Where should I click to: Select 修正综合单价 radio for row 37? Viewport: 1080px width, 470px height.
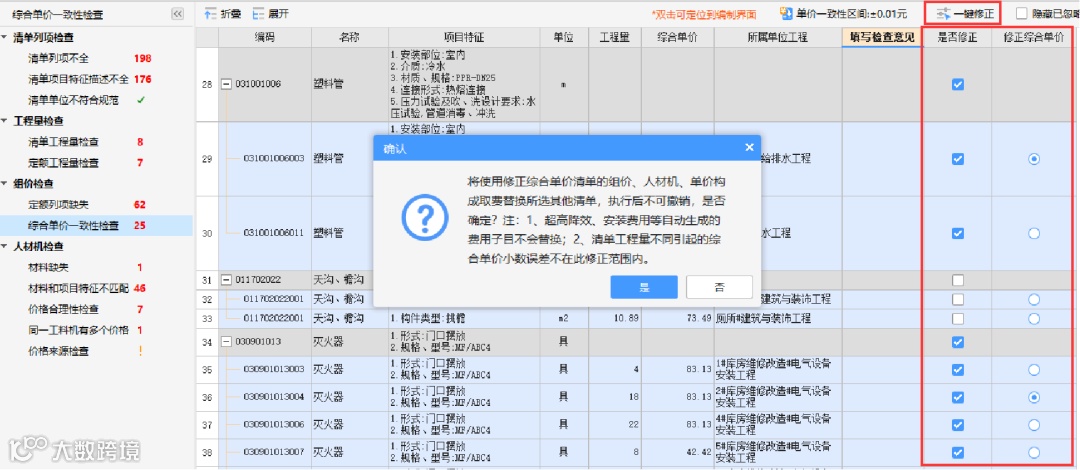click(1033, 425)
